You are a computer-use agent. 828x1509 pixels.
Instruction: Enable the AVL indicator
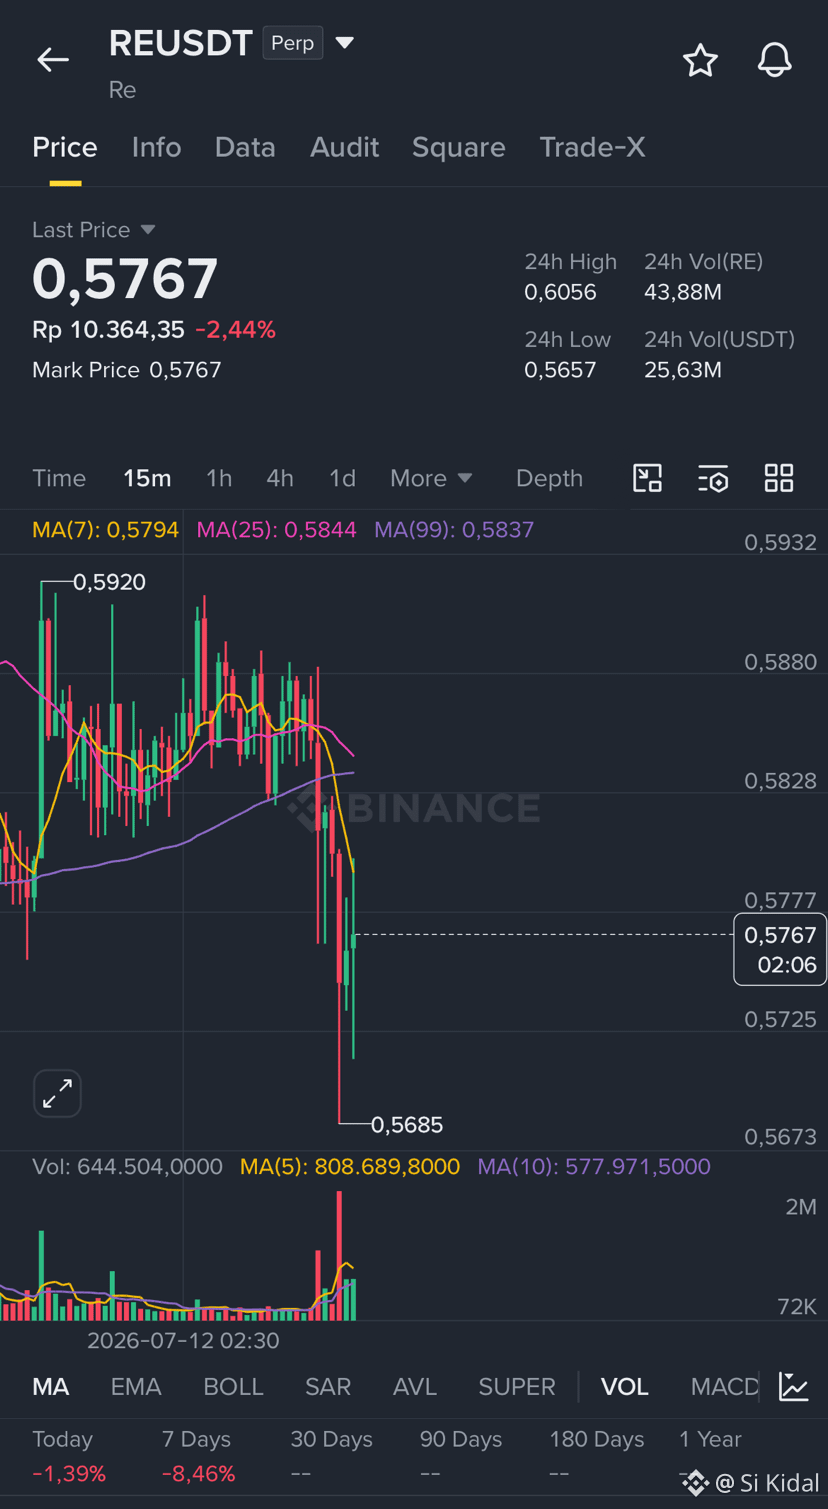[x=415, y=1387]
